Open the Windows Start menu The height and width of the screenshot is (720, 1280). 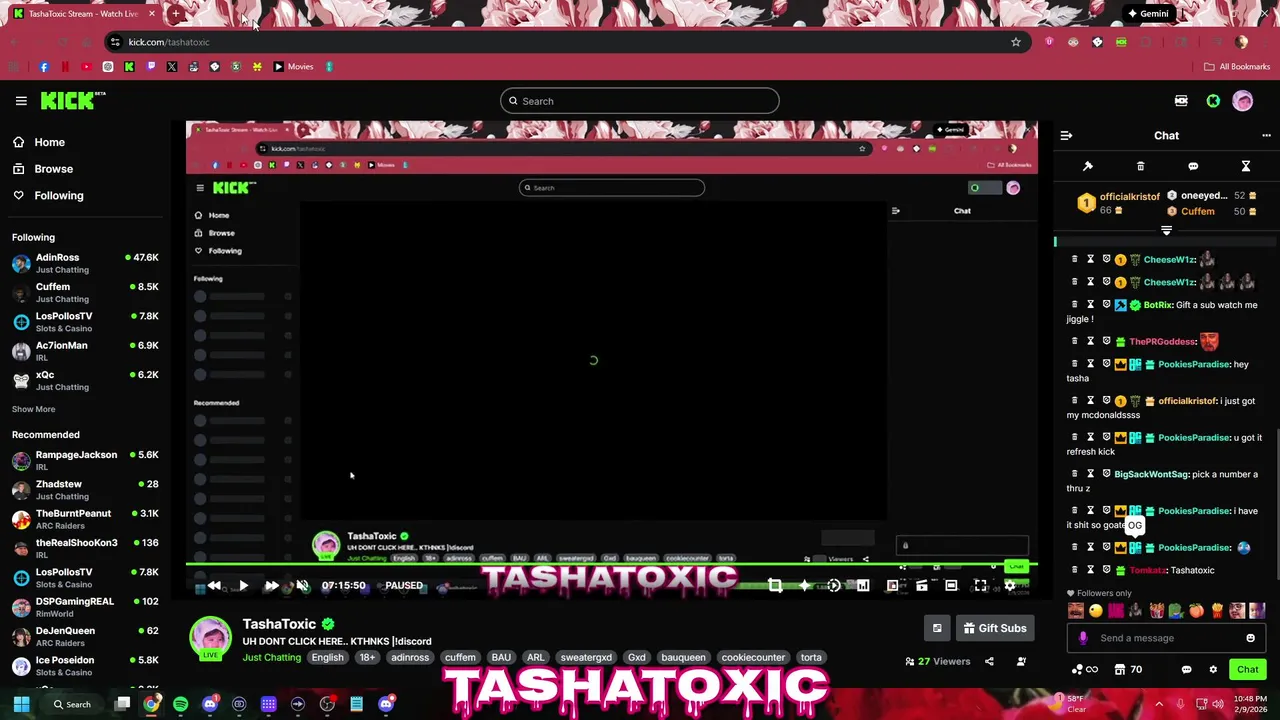pos(21,704)
